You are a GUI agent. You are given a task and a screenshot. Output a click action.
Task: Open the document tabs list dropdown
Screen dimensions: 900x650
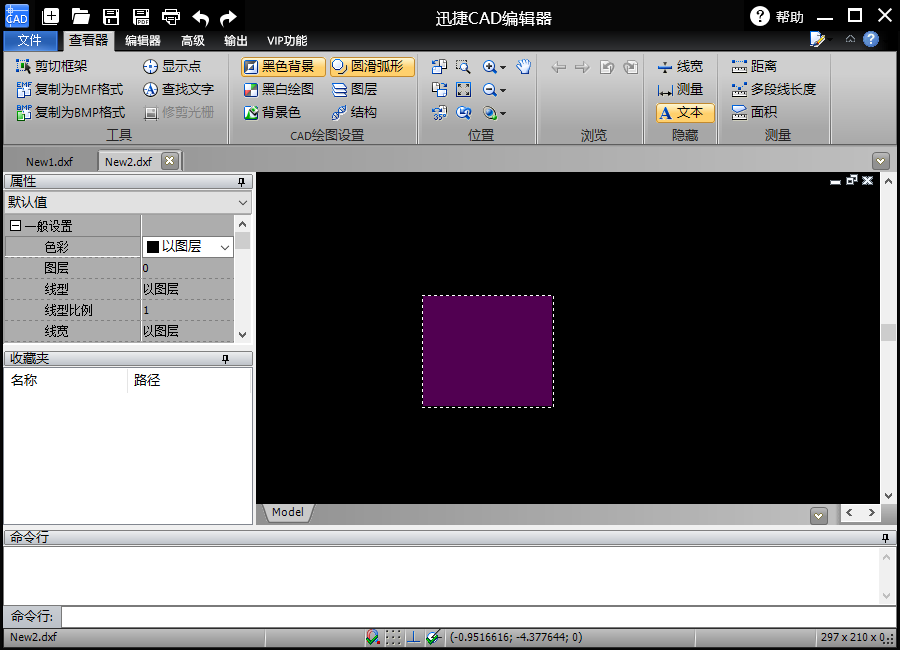tap(880, 161)
